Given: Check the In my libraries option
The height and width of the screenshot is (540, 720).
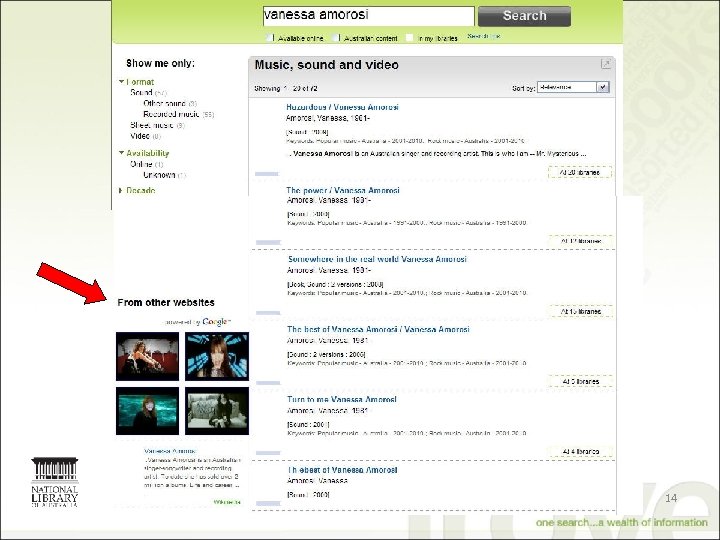Looking at the screenshot, I should [410, 38].
